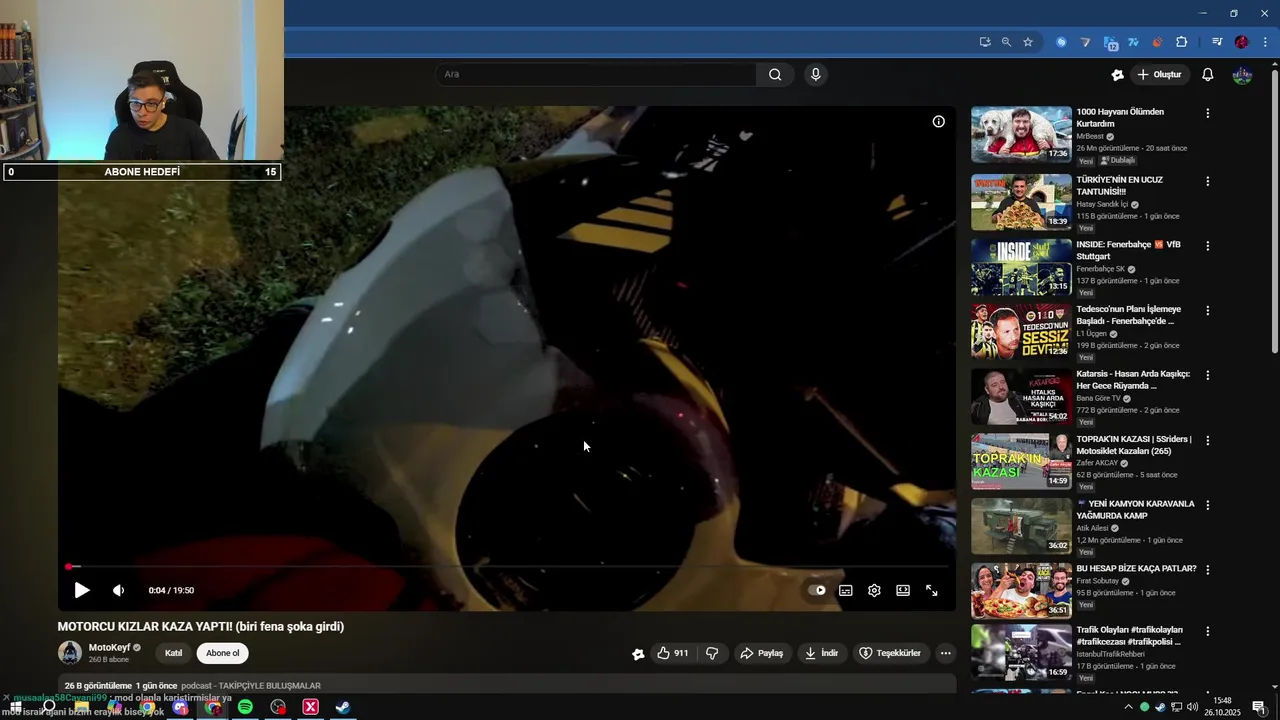Image resolution: width=1280 pixels, height=720 pixels.
Task: Click the Teşekkürler thanks button
Action: click(889, 653)
